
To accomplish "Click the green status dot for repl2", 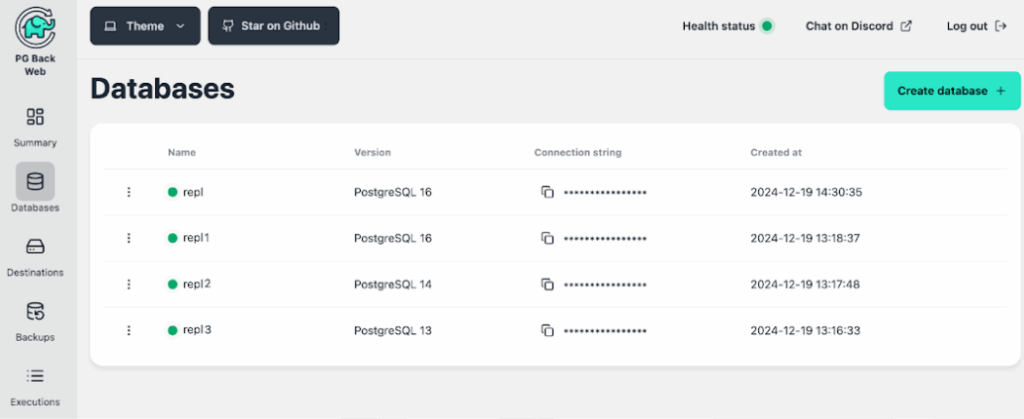I will click(x=172, y=284).
